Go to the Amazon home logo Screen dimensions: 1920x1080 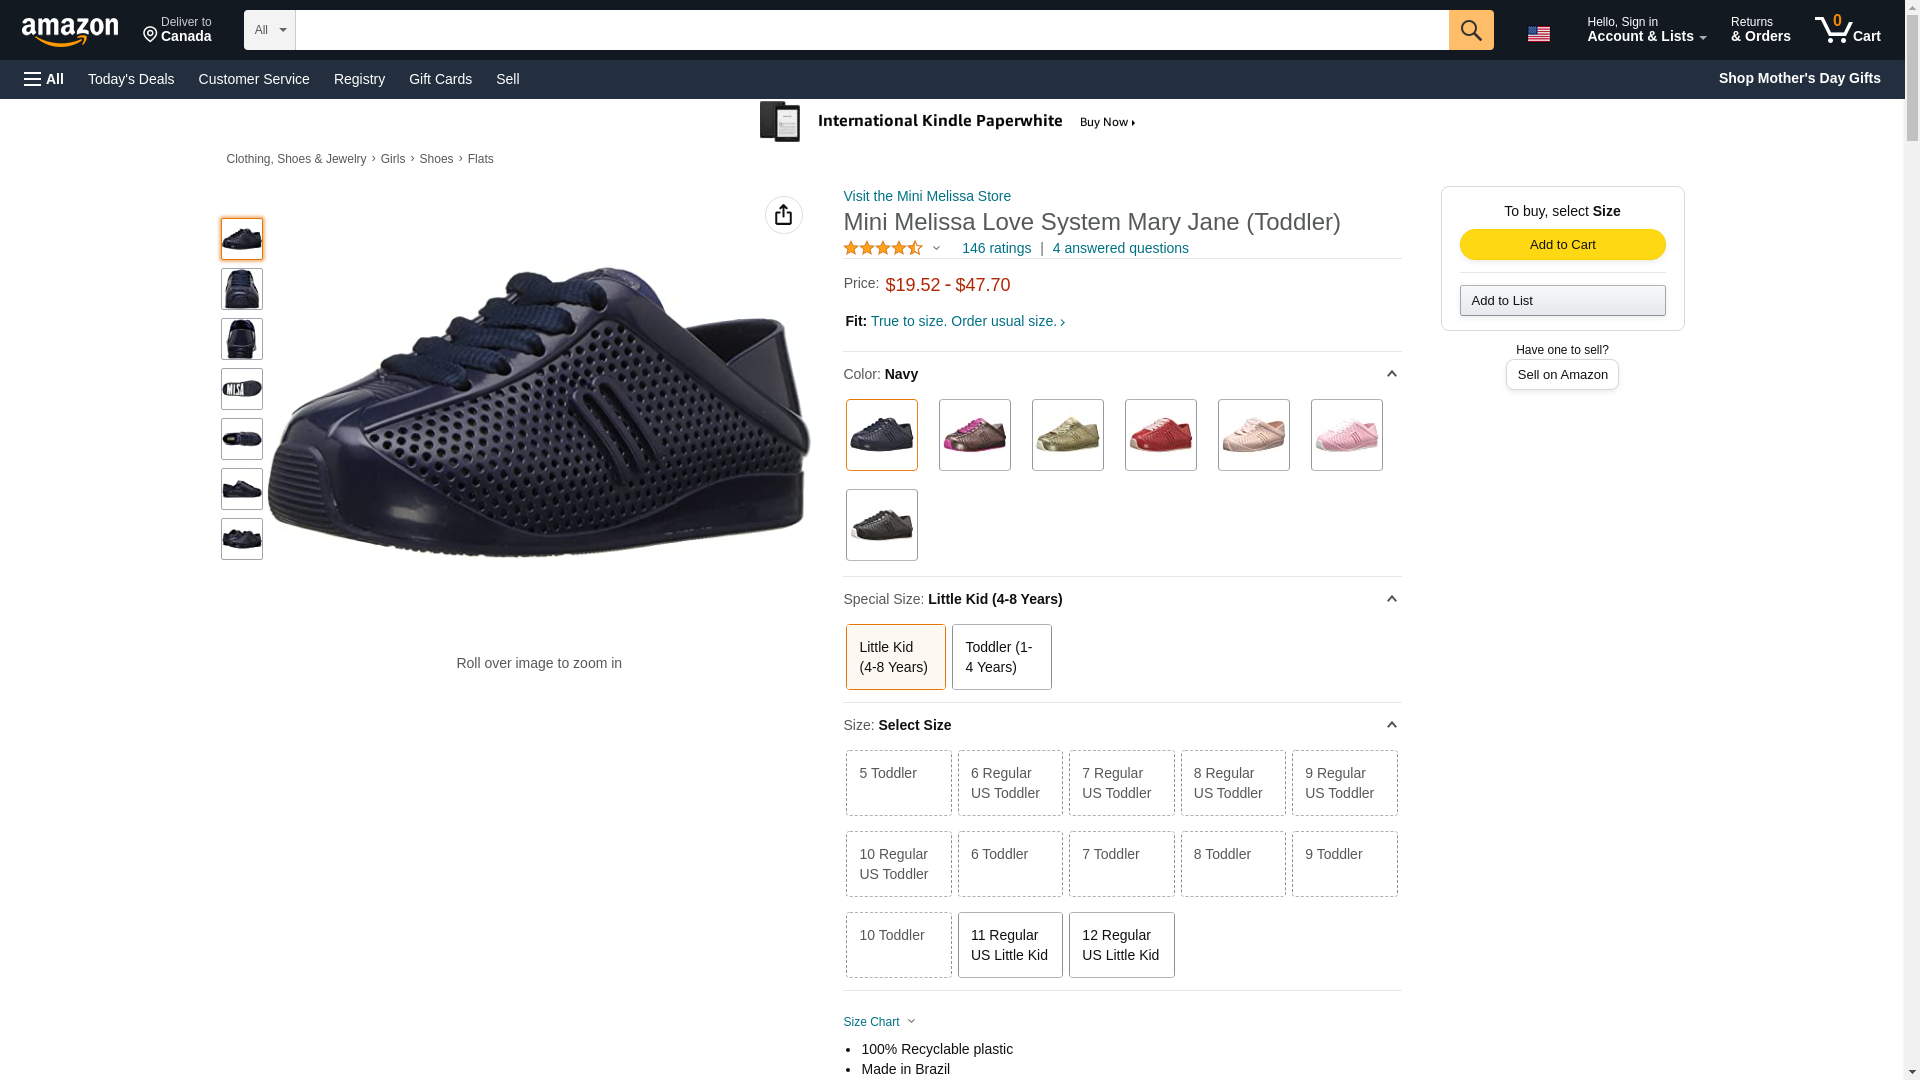70,31
